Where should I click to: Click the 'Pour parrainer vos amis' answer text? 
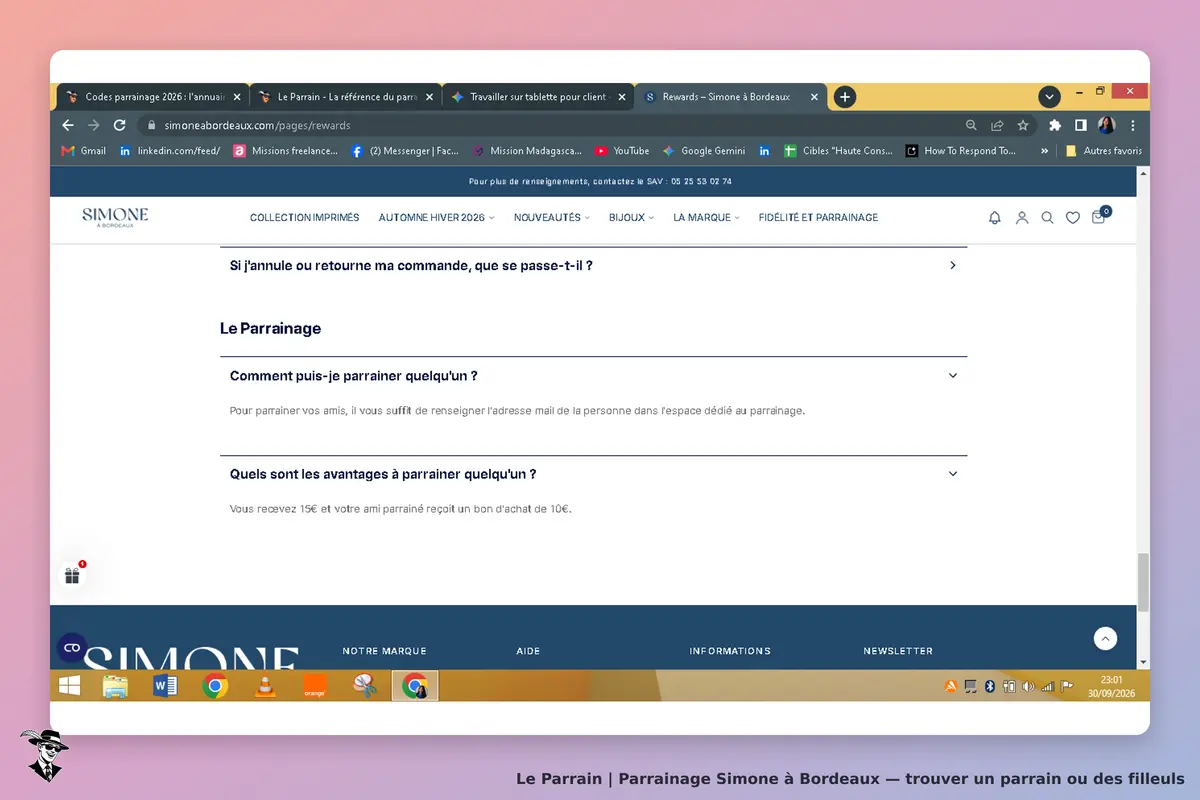pos(517,411)
